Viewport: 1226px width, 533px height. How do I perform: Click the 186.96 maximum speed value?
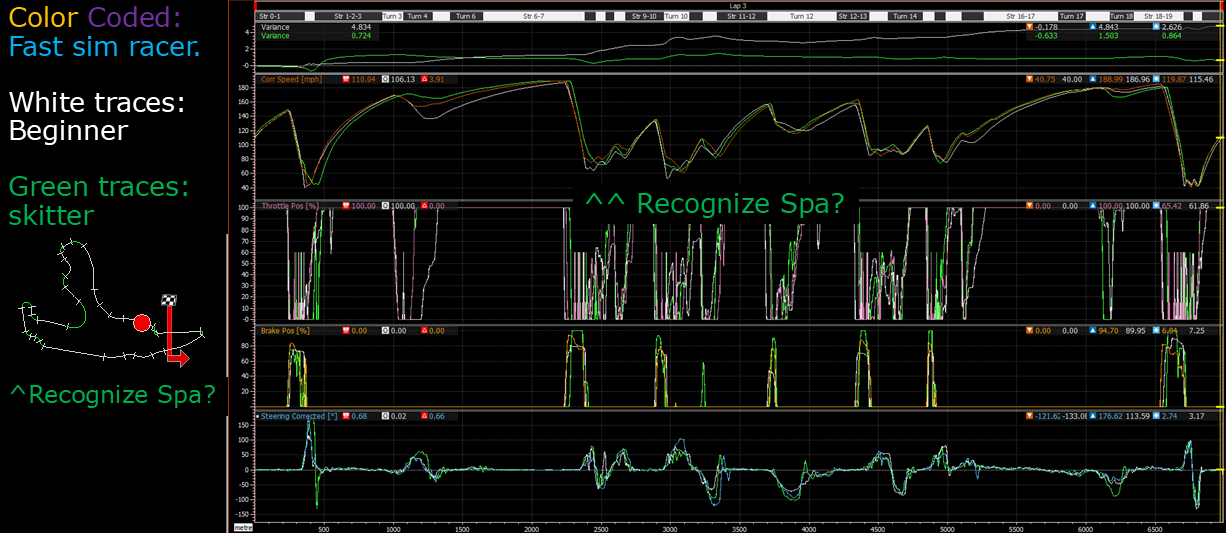pyautogui.click(x=1137, y=78)
